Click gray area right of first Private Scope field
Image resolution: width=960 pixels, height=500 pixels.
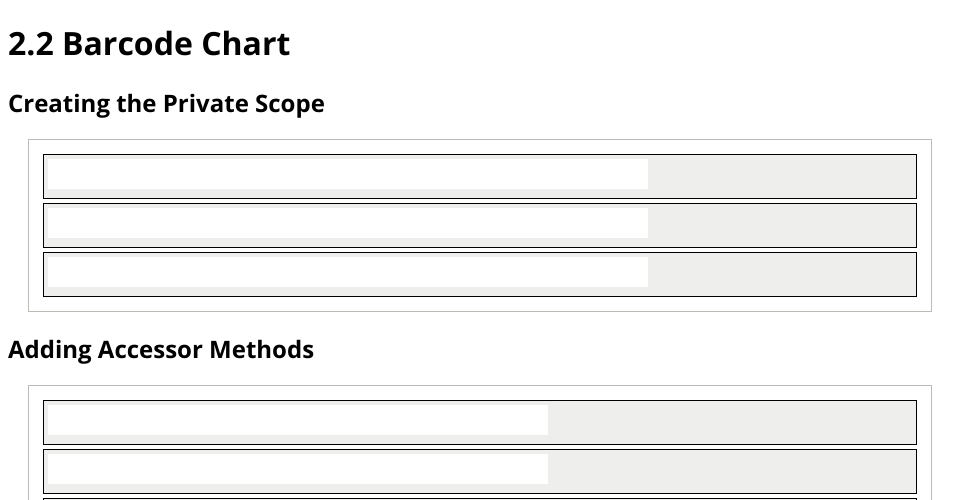pyautogui.click(x=781, y=176)
